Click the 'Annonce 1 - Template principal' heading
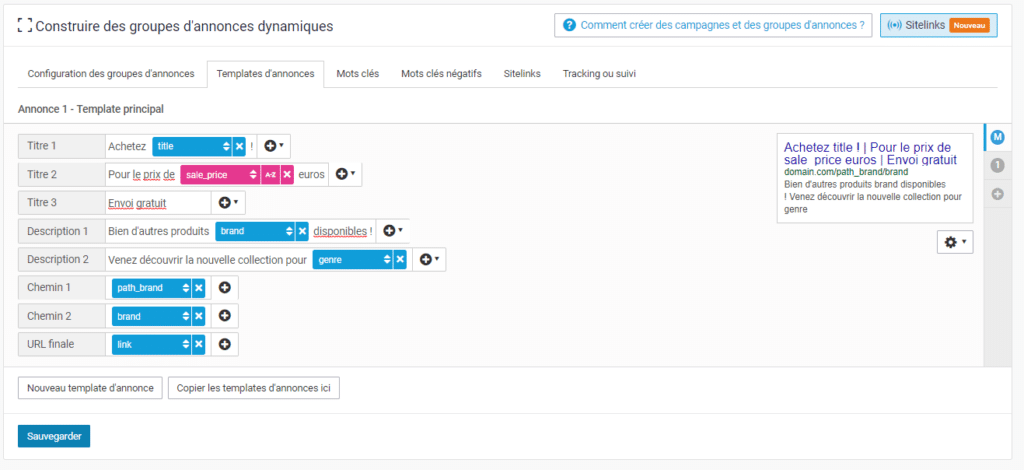Screen dimensions: 1024x470 (x=91, y=109)
